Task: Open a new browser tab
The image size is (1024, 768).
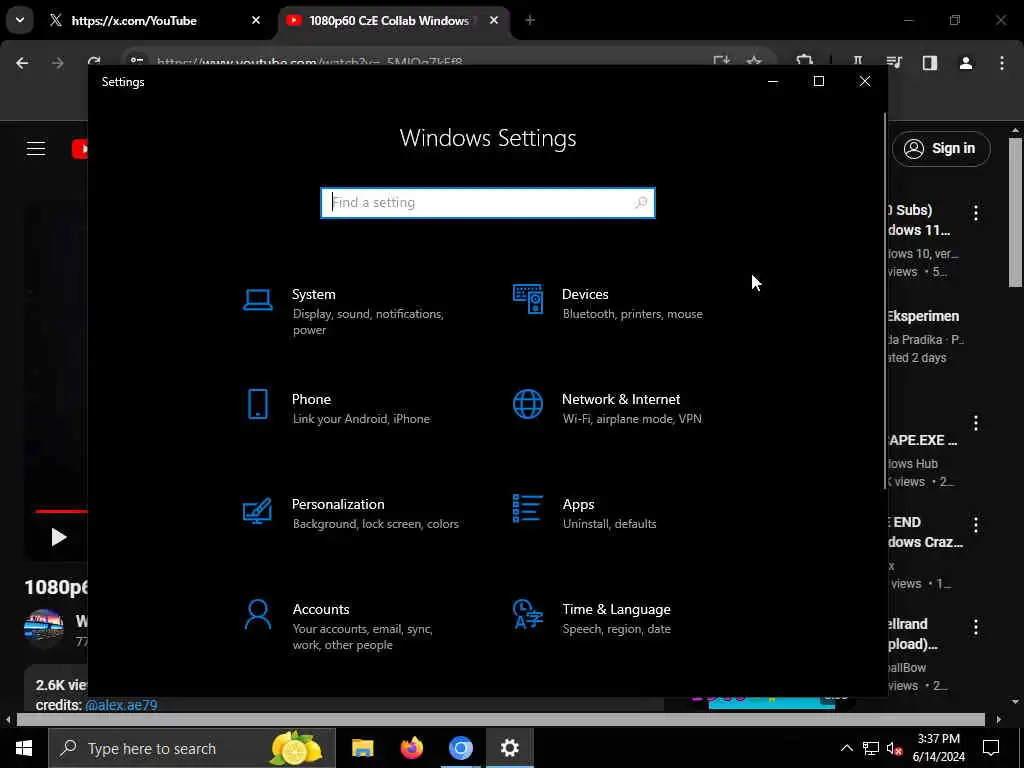Action: click(x=530, y=20)
